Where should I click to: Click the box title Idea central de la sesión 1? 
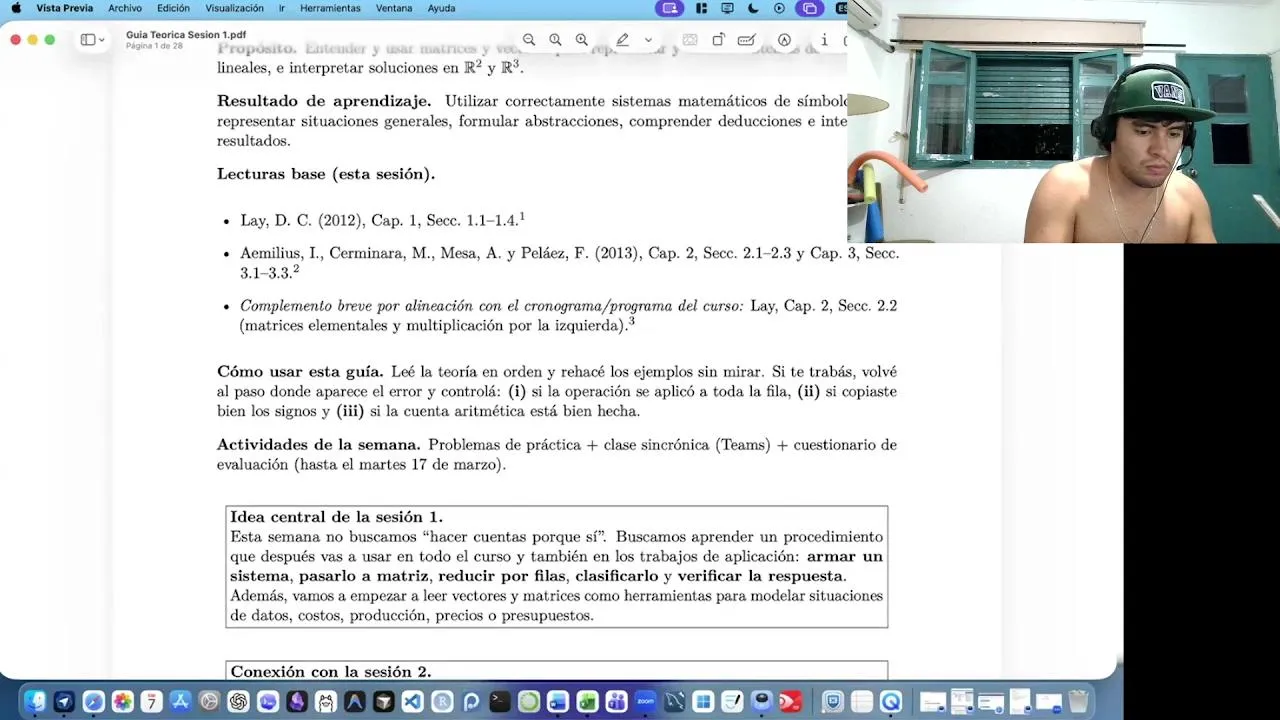click(x=336, y=517)
